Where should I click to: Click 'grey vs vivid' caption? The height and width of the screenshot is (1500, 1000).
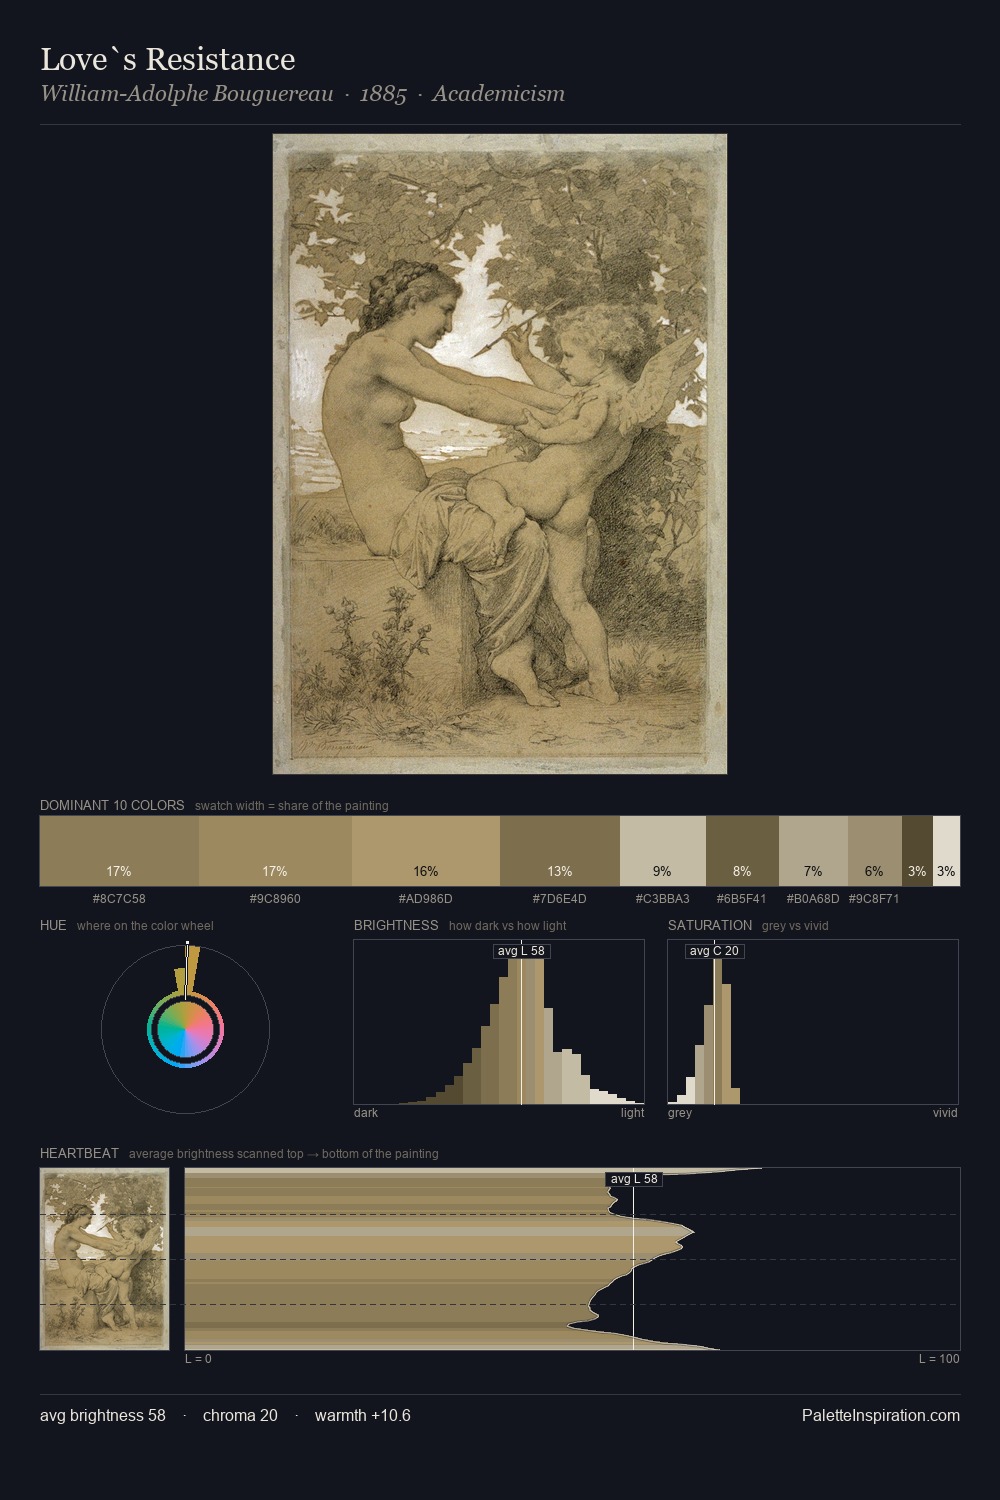tap(795, 926)
